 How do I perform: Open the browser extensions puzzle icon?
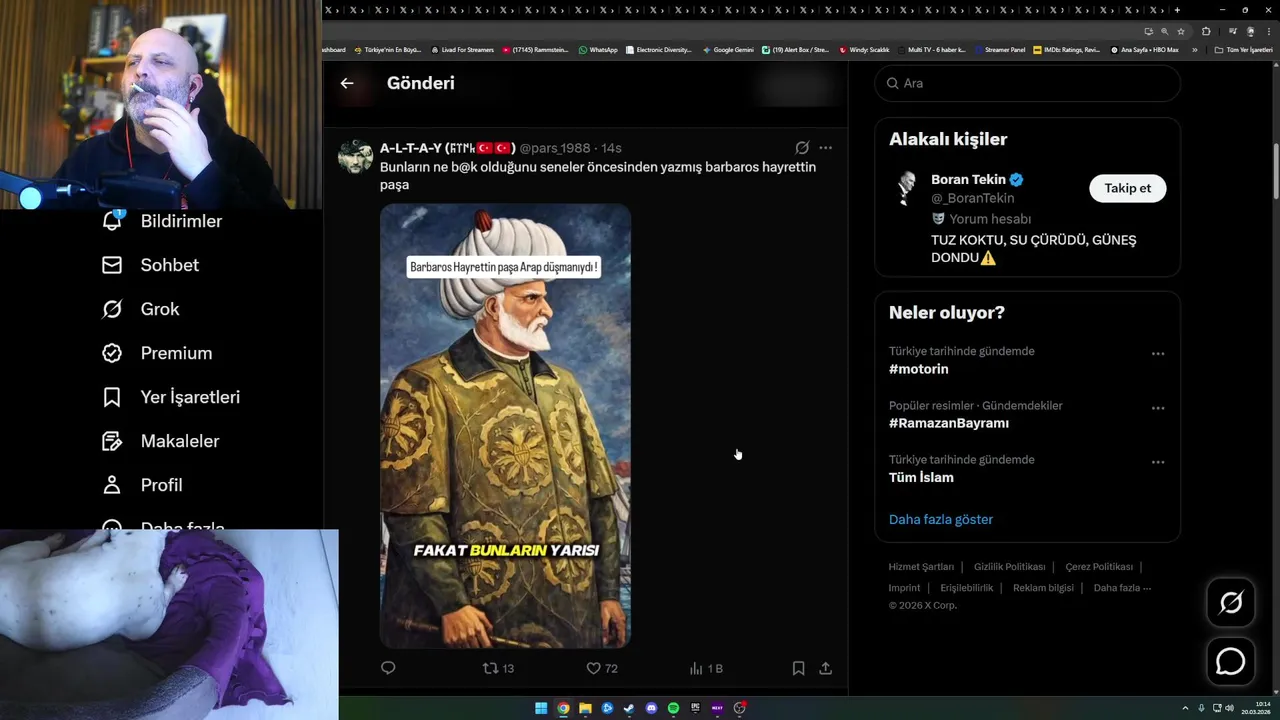pos(1206,31)
